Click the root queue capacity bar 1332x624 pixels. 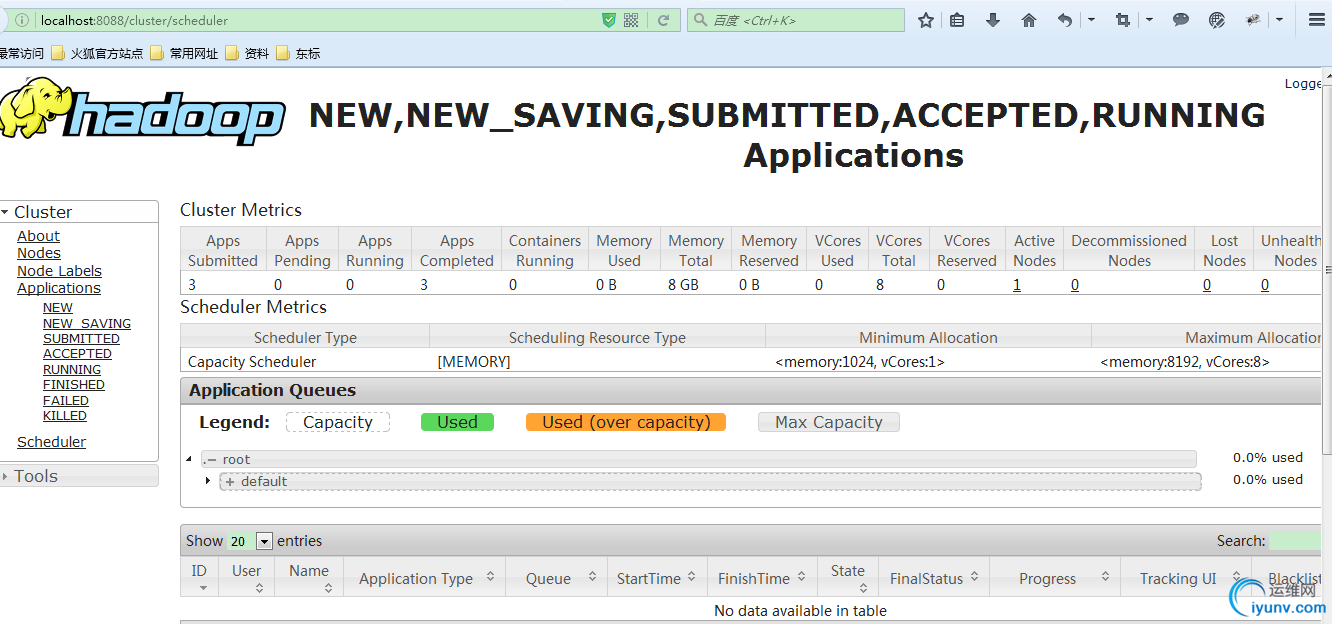[x=698, y=459]
